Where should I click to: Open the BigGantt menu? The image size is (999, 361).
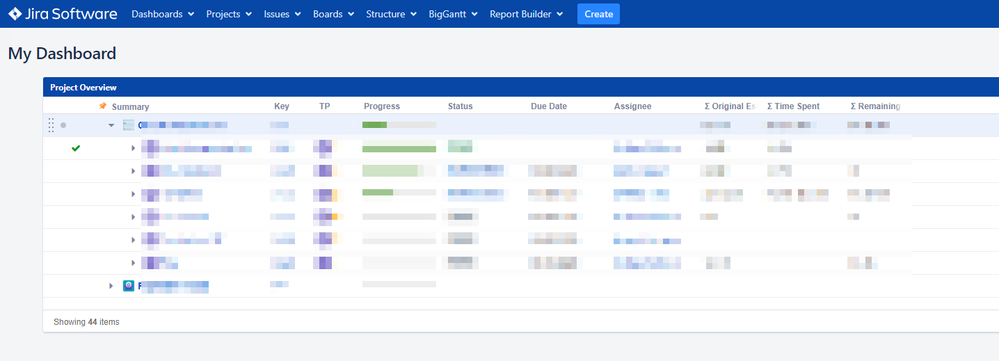pyautogui.click(x=453, y=14)
